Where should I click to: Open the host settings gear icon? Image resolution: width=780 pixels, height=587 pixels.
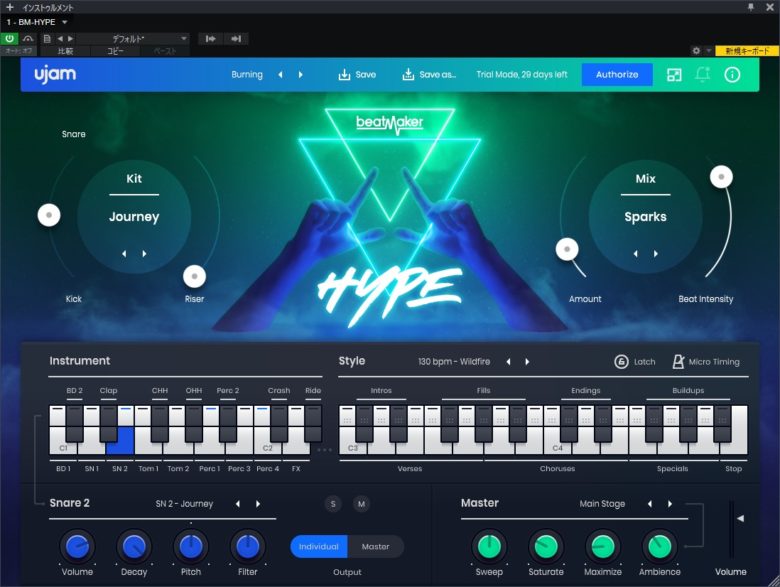coord(696,51)
